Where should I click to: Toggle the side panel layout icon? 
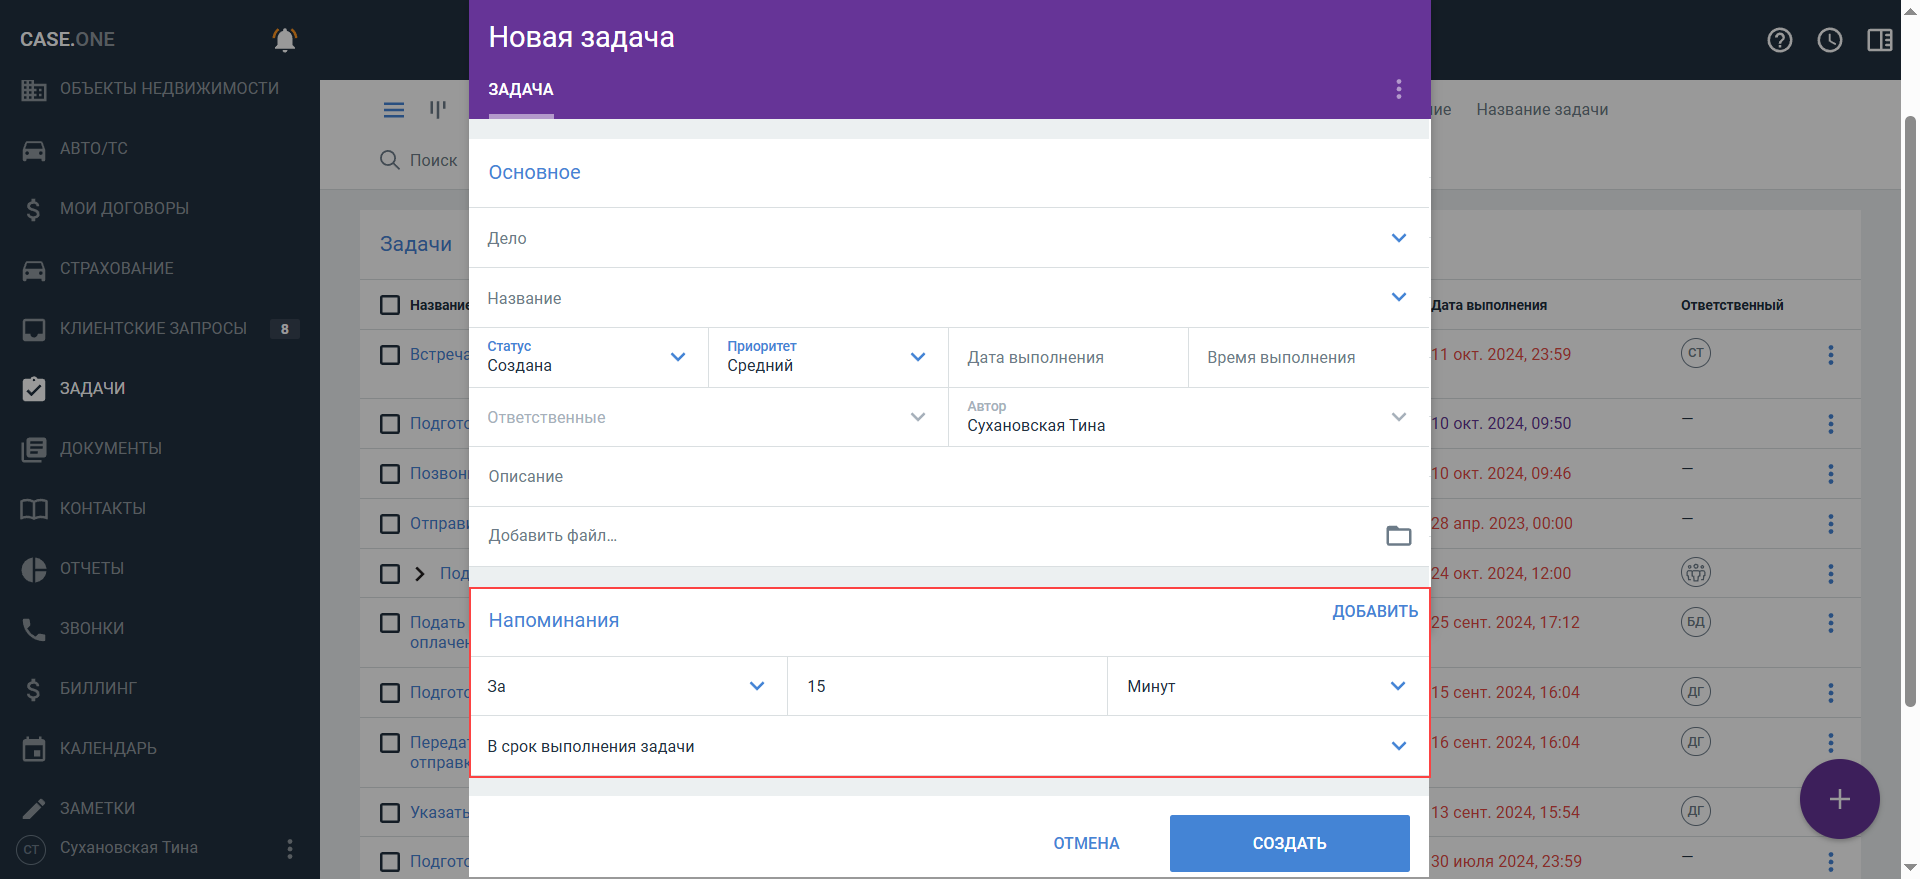[1879, 40]
